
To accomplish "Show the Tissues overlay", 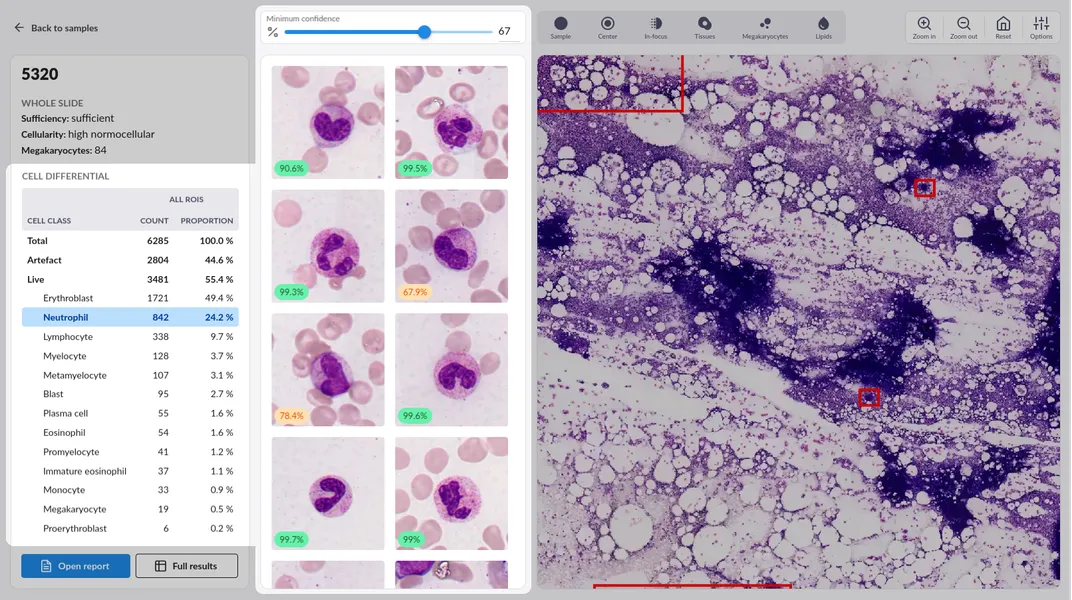I will [x=704, y=27].
